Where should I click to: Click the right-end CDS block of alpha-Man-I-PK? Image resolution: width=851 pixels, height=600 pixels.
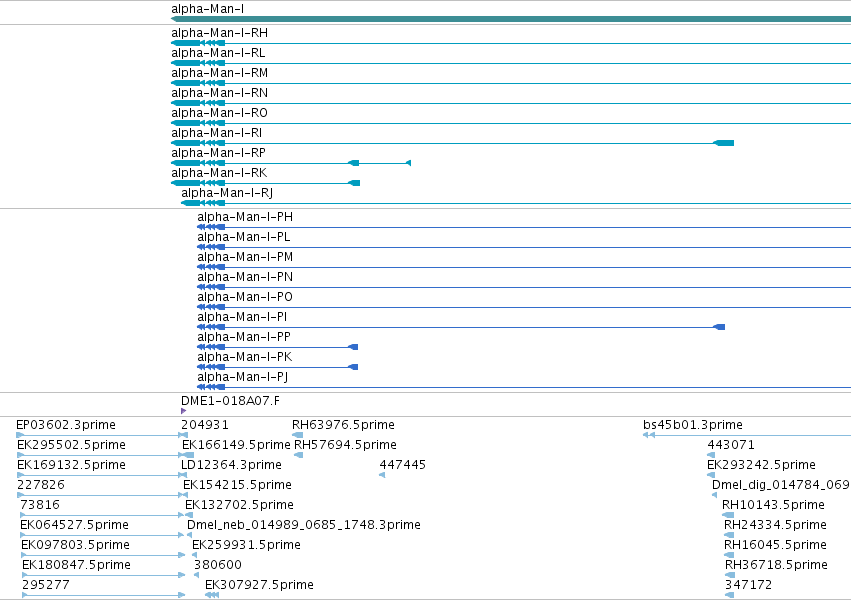(x=353, y=367)
